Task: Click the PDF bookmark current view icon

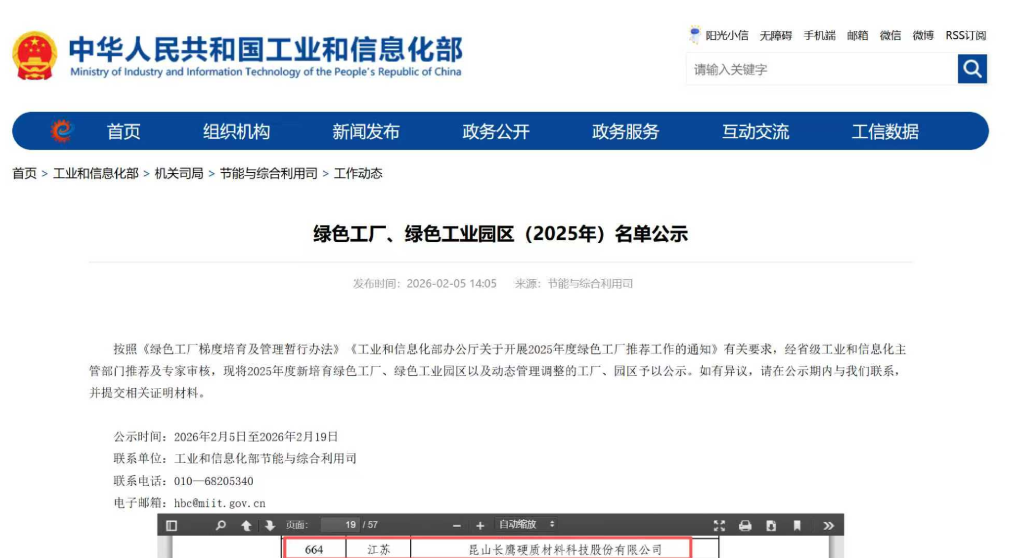Action: (x=796, y=526)
